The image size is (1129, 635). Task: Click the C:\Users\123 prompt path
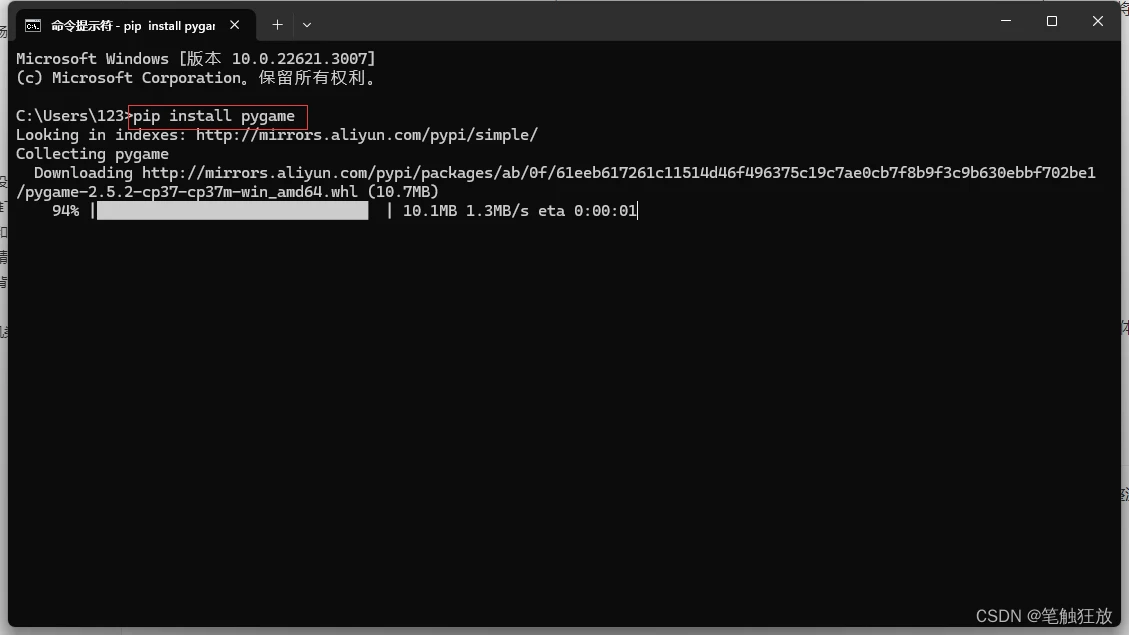(x=70, y=116)
